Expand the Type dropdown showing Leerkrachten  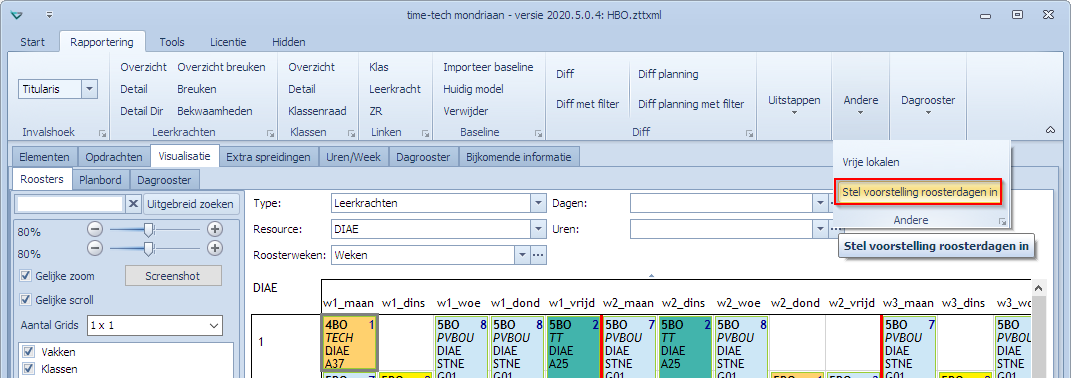539,204
